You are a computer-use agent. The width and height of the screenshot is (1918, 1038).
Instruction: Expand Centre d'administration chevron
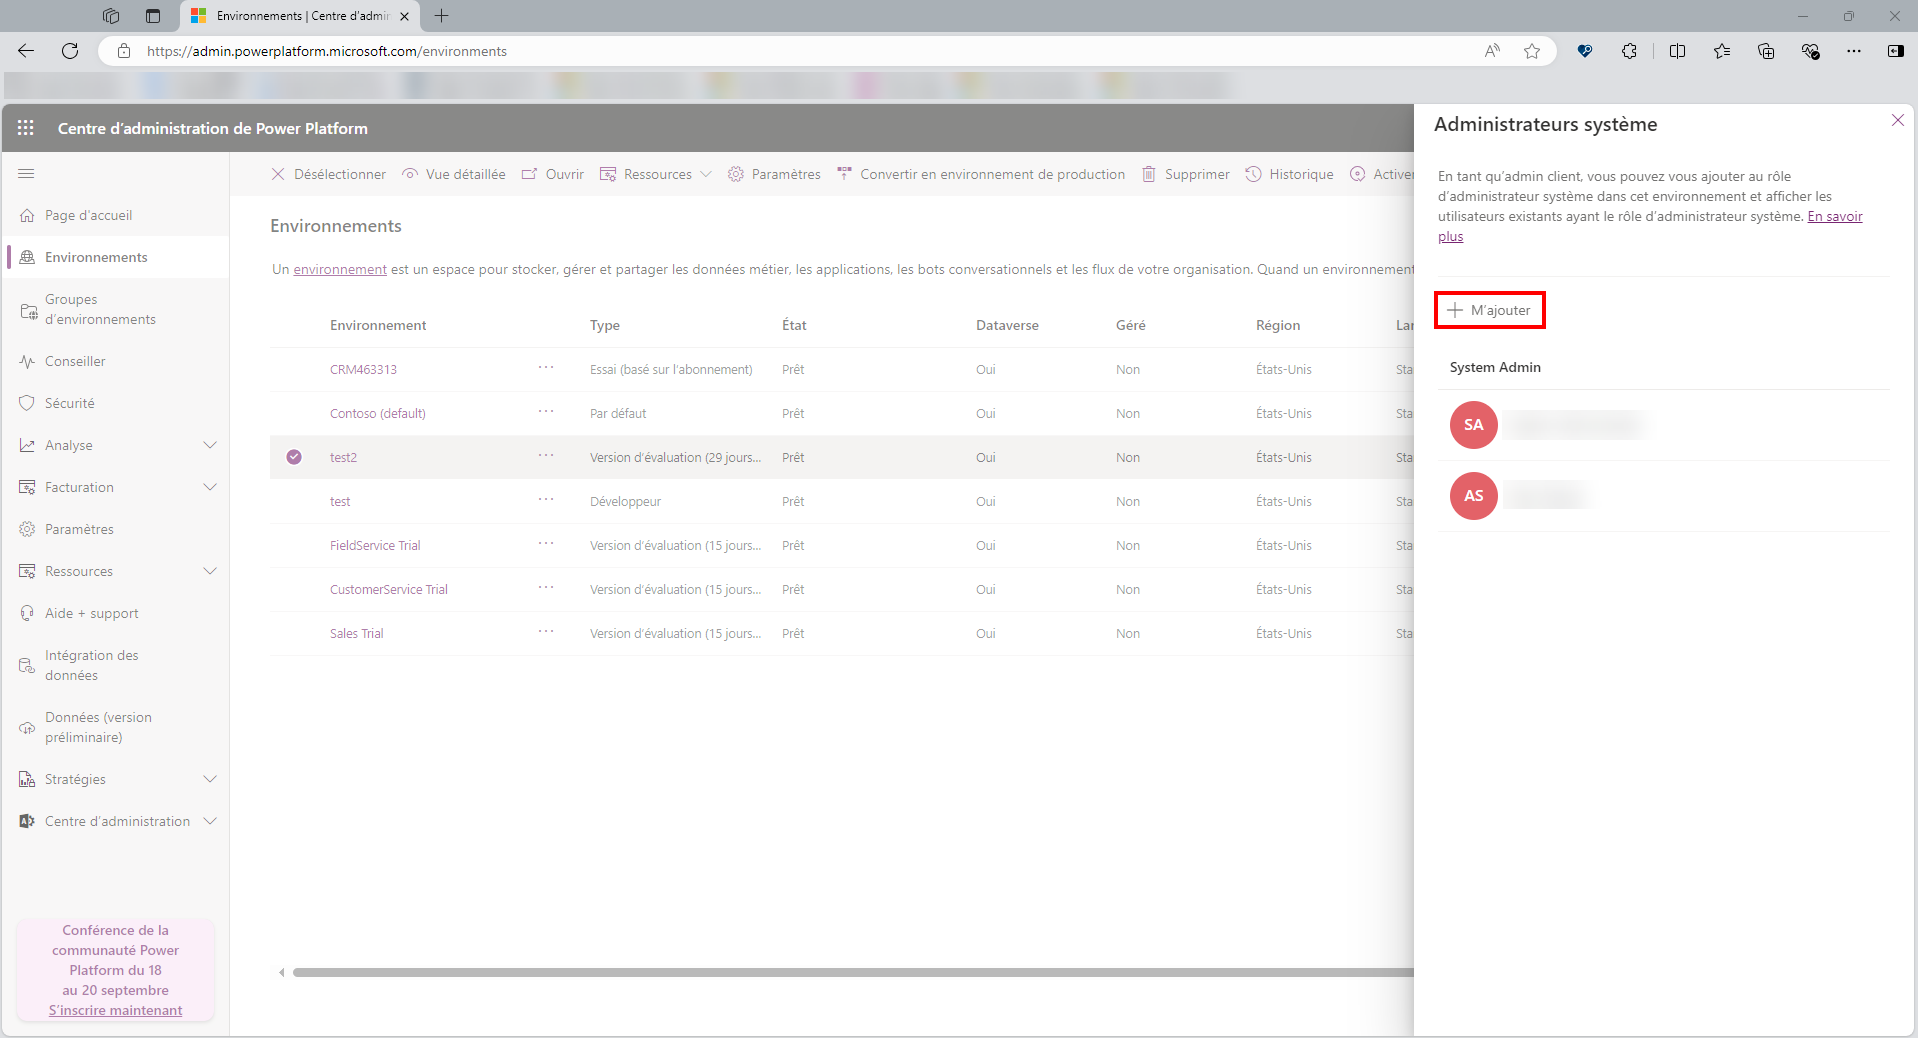[x=210, y=821]
